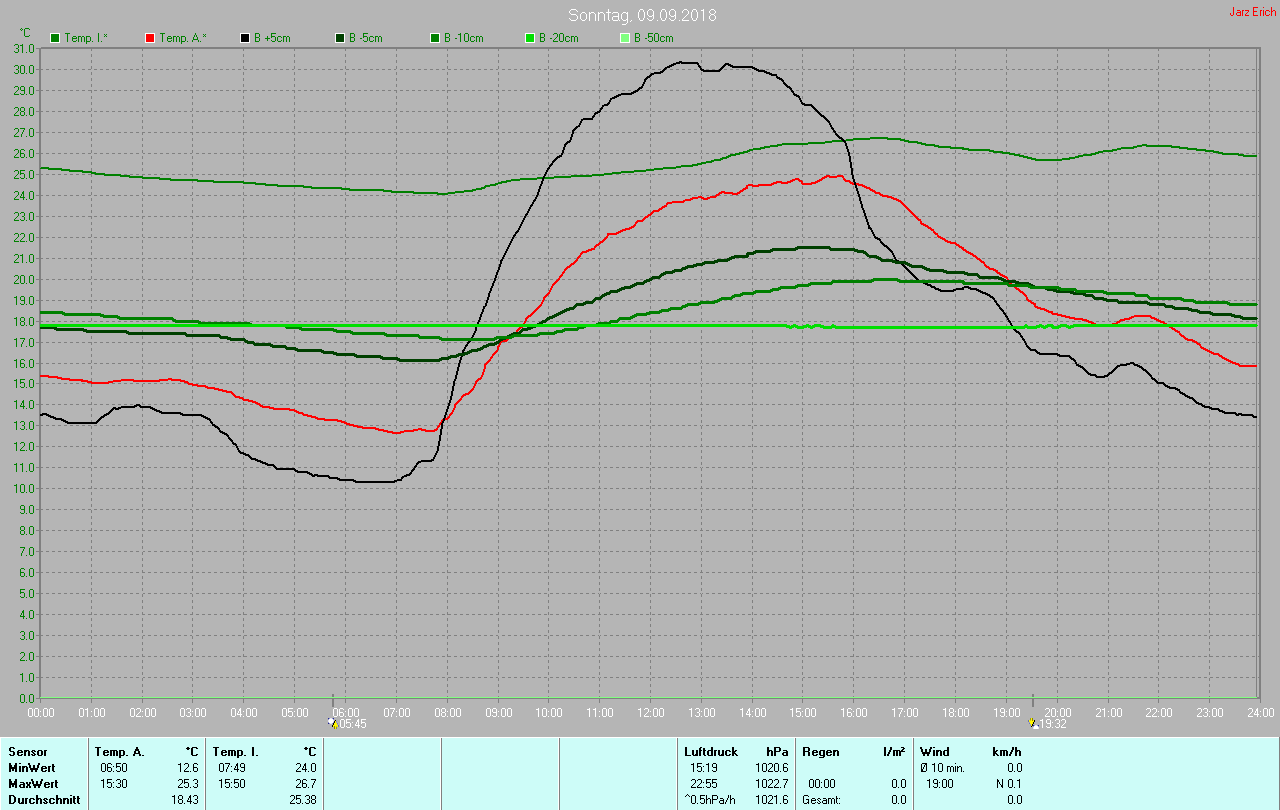Viewport: 1280px width, 810px height.
Task: Click the Jarz Erich label in corner
Action: [1252, 12]
